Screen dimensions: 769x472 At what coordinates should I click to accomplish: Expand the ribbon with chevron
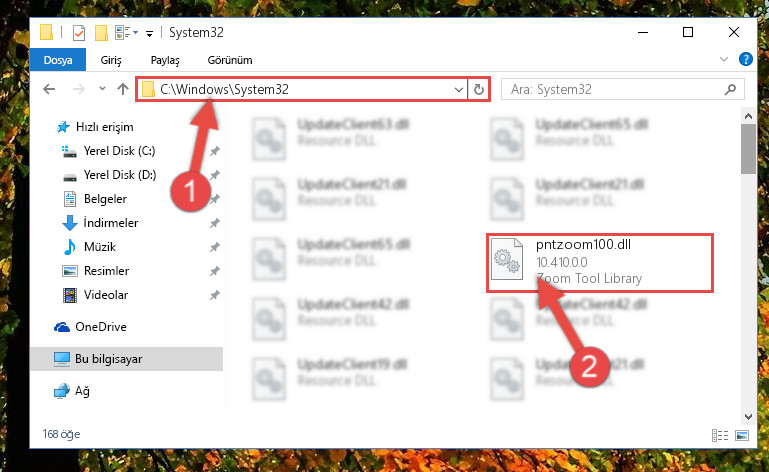[723, 59]
